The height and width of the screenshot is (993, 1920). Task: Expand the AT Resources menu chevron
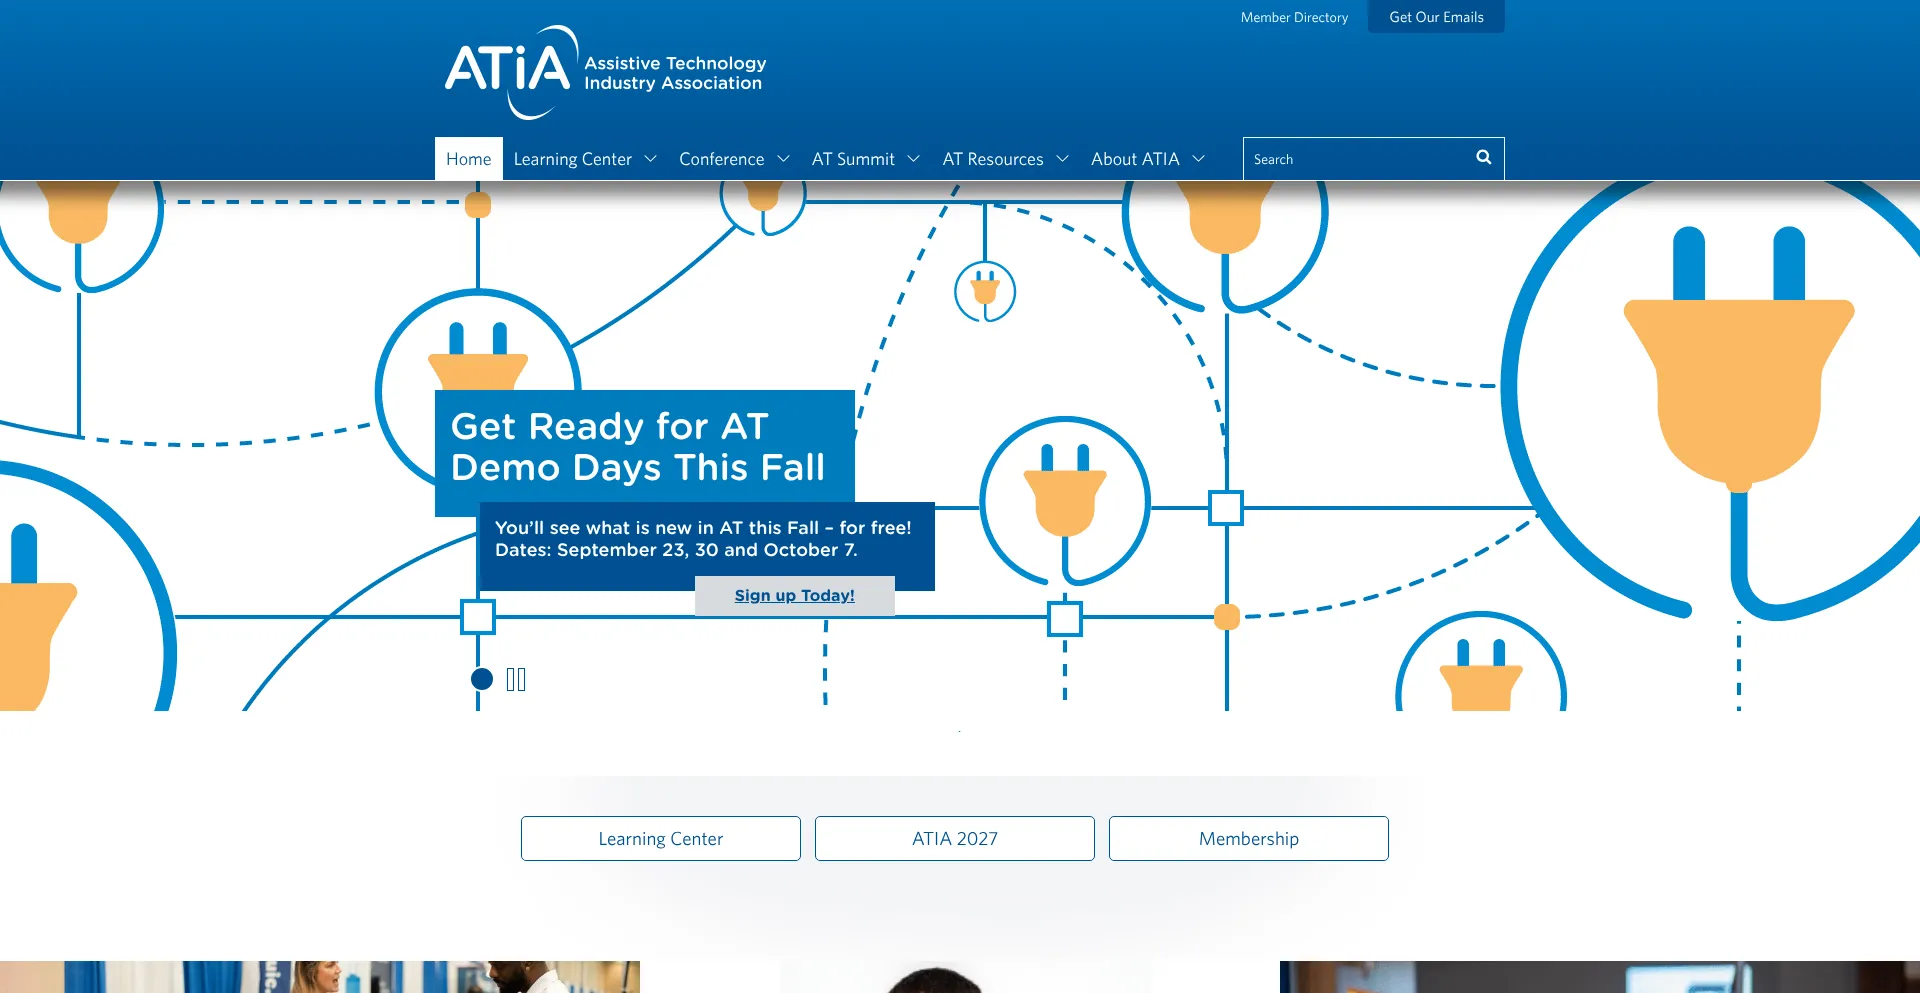pos(1063,159)
